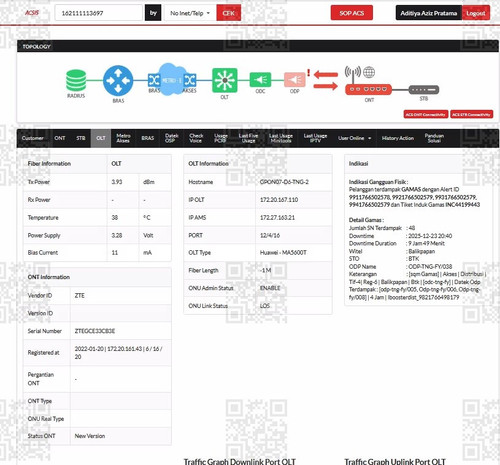Open the Check Voice tab
500x465 pixels.
pos(196,138)
